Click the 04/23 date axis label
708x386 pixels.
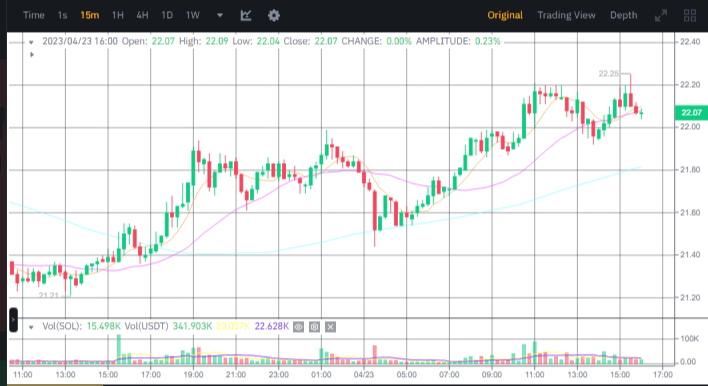click(363, 375)
